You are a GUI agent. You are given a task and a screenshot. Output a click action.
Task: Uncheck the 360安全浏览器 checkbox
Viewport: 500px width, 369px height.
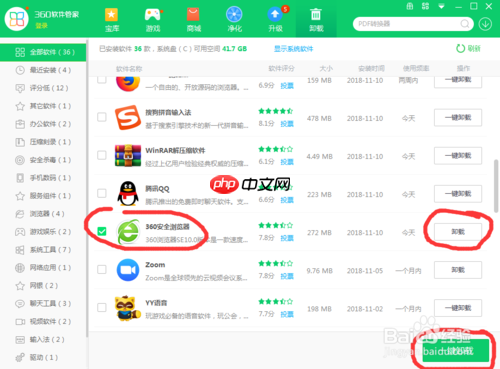click(102, 231)
